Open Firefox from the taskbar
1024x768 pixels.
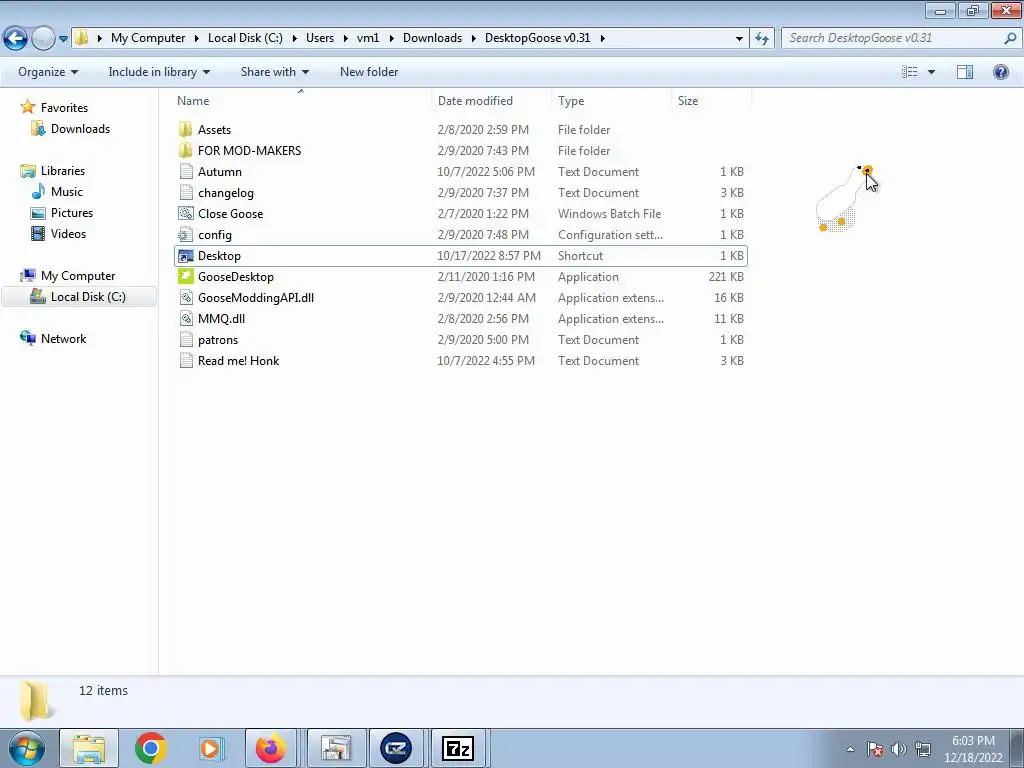click(x=270, y=748)
